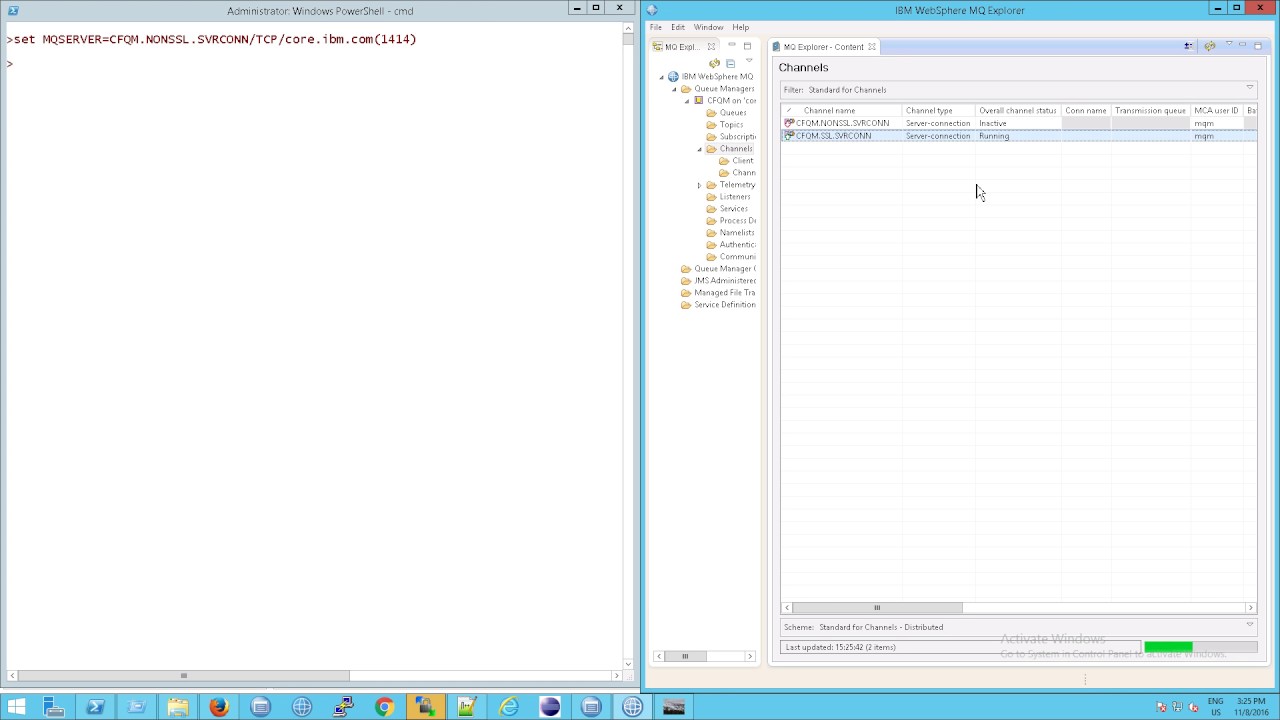Launch Google Chrome from the taskbar
This screenshot has height=720, width=1280.
click(x=384, y=707)
